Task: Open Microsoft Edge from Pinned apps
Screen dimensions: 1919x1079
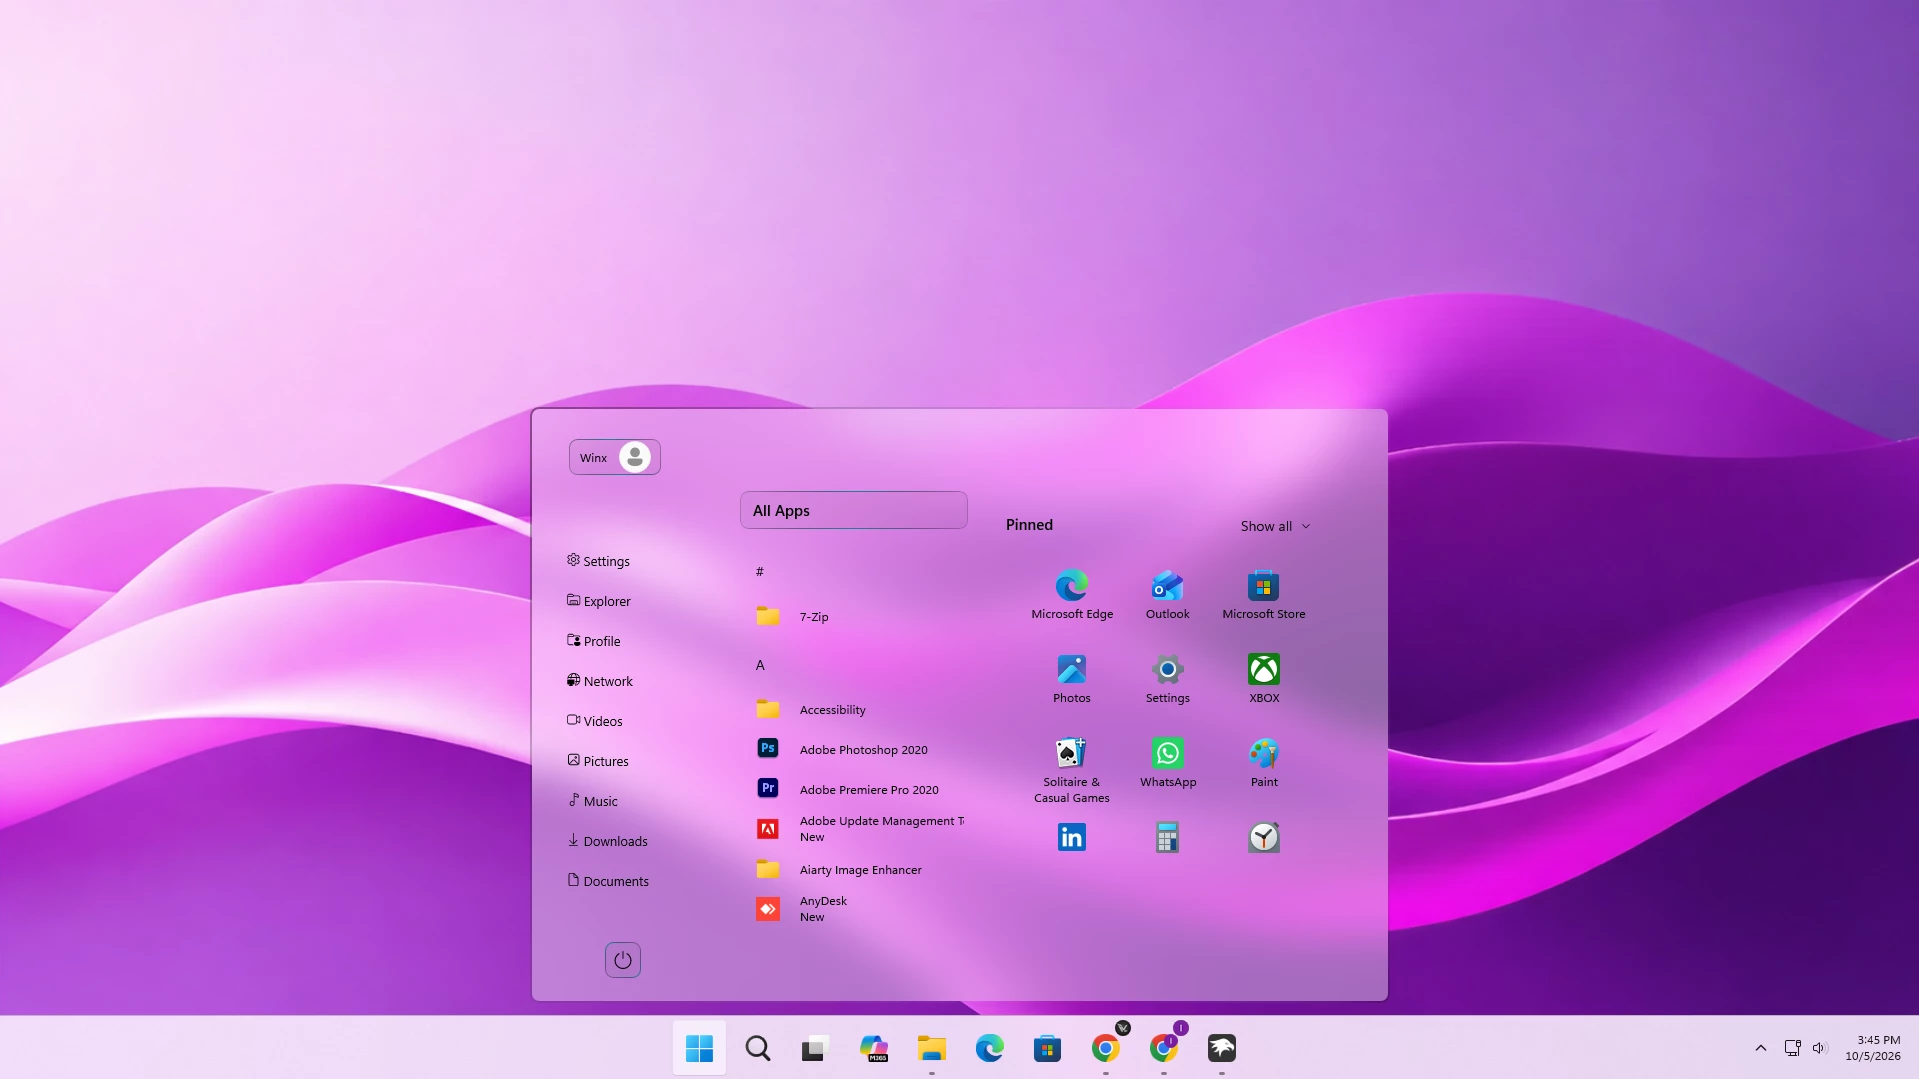Action: (1071, 594)
